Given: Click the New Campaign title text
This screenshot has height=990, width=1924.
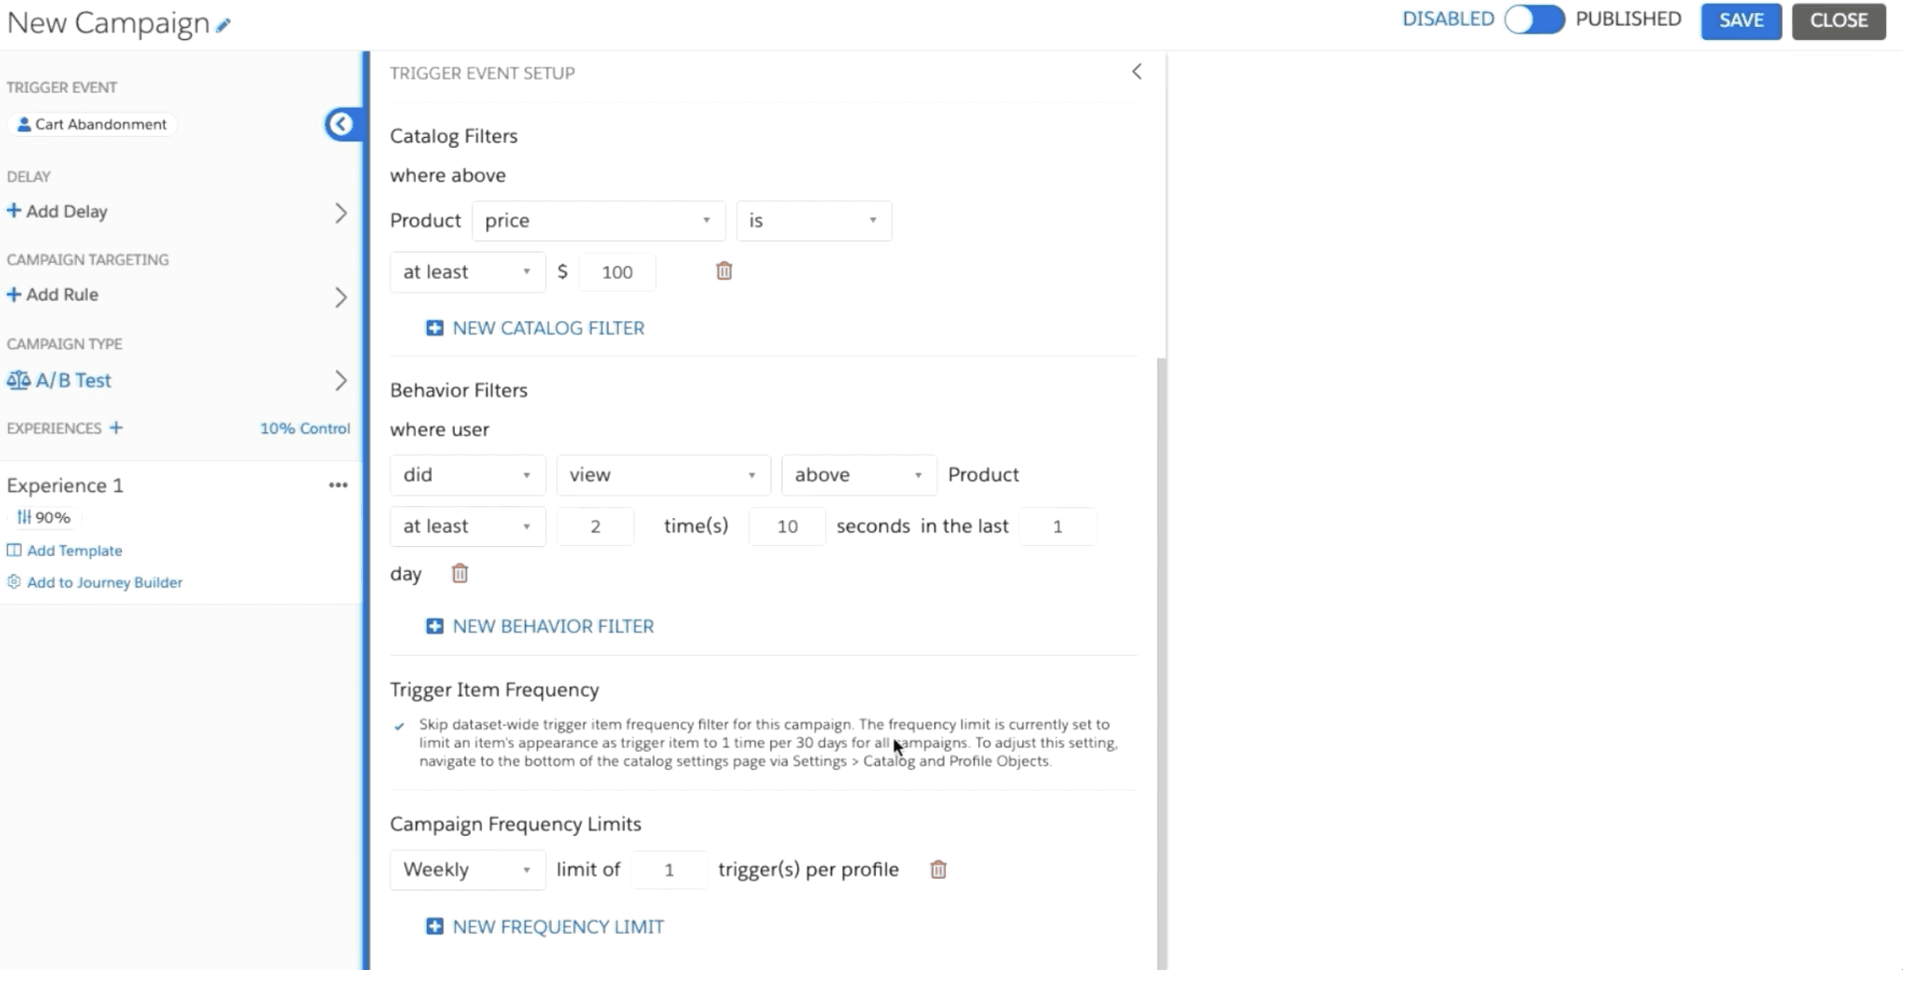Looking at the screenshot, I should tap(108, 23).
